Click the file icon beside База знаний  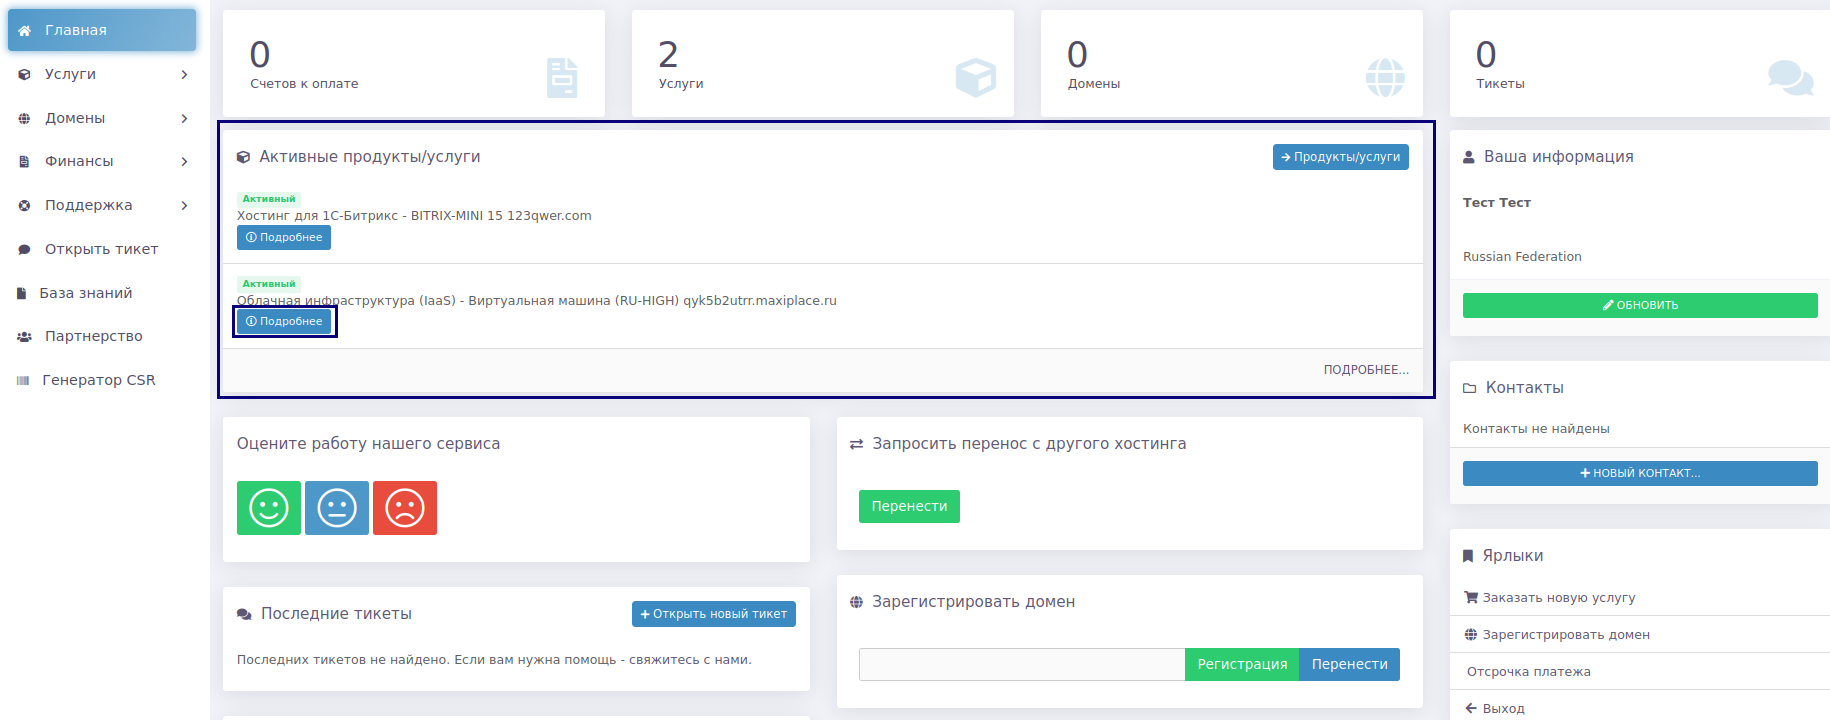click(x=22, y=293)
